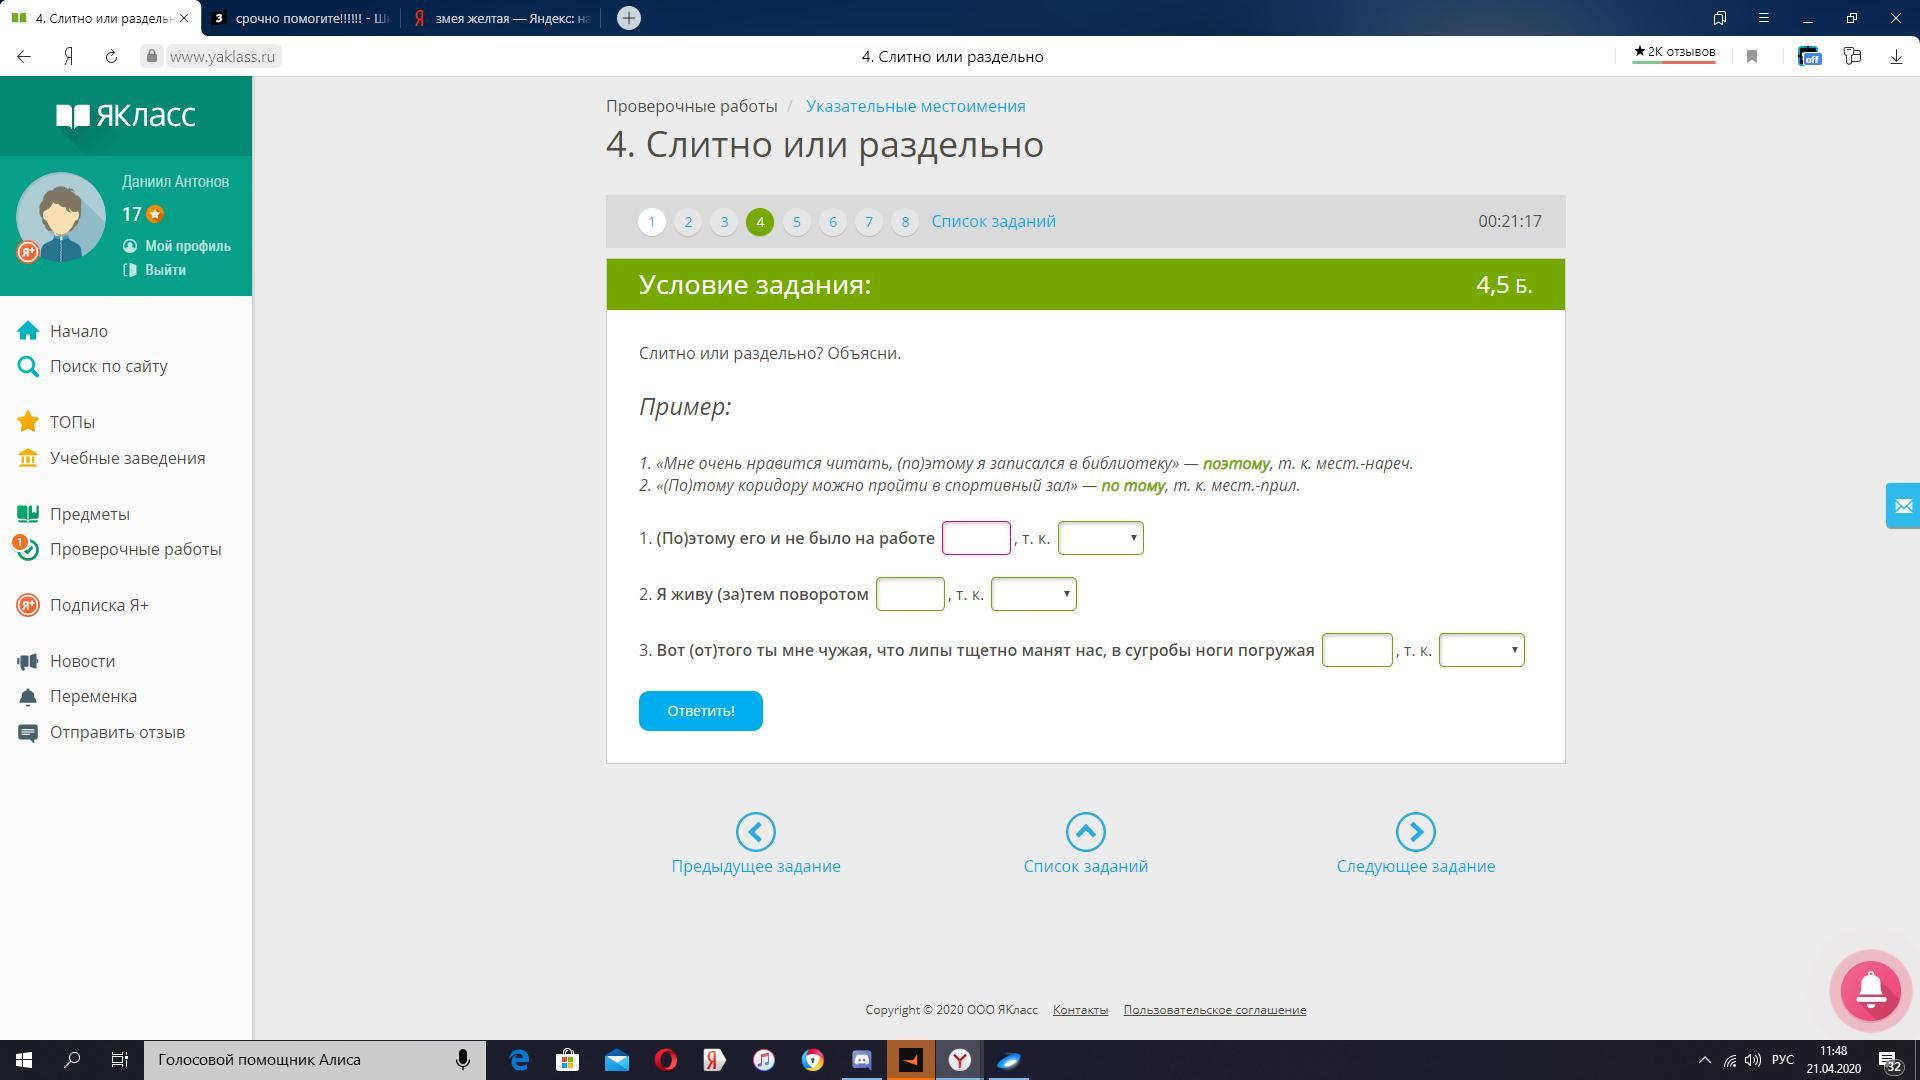Expand the explanation dropdown for sentence 3
The image size is (1920, 1080).
[1481, 650]
